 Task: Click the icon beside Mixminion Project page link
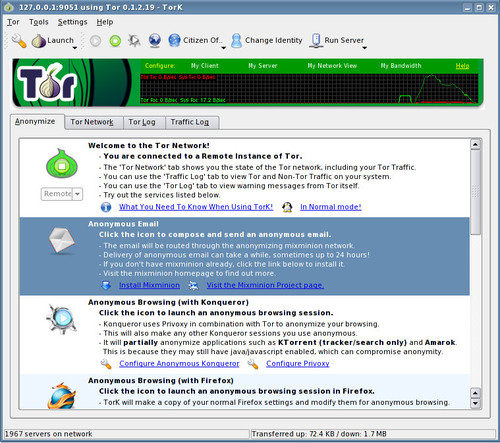point(193,285)
